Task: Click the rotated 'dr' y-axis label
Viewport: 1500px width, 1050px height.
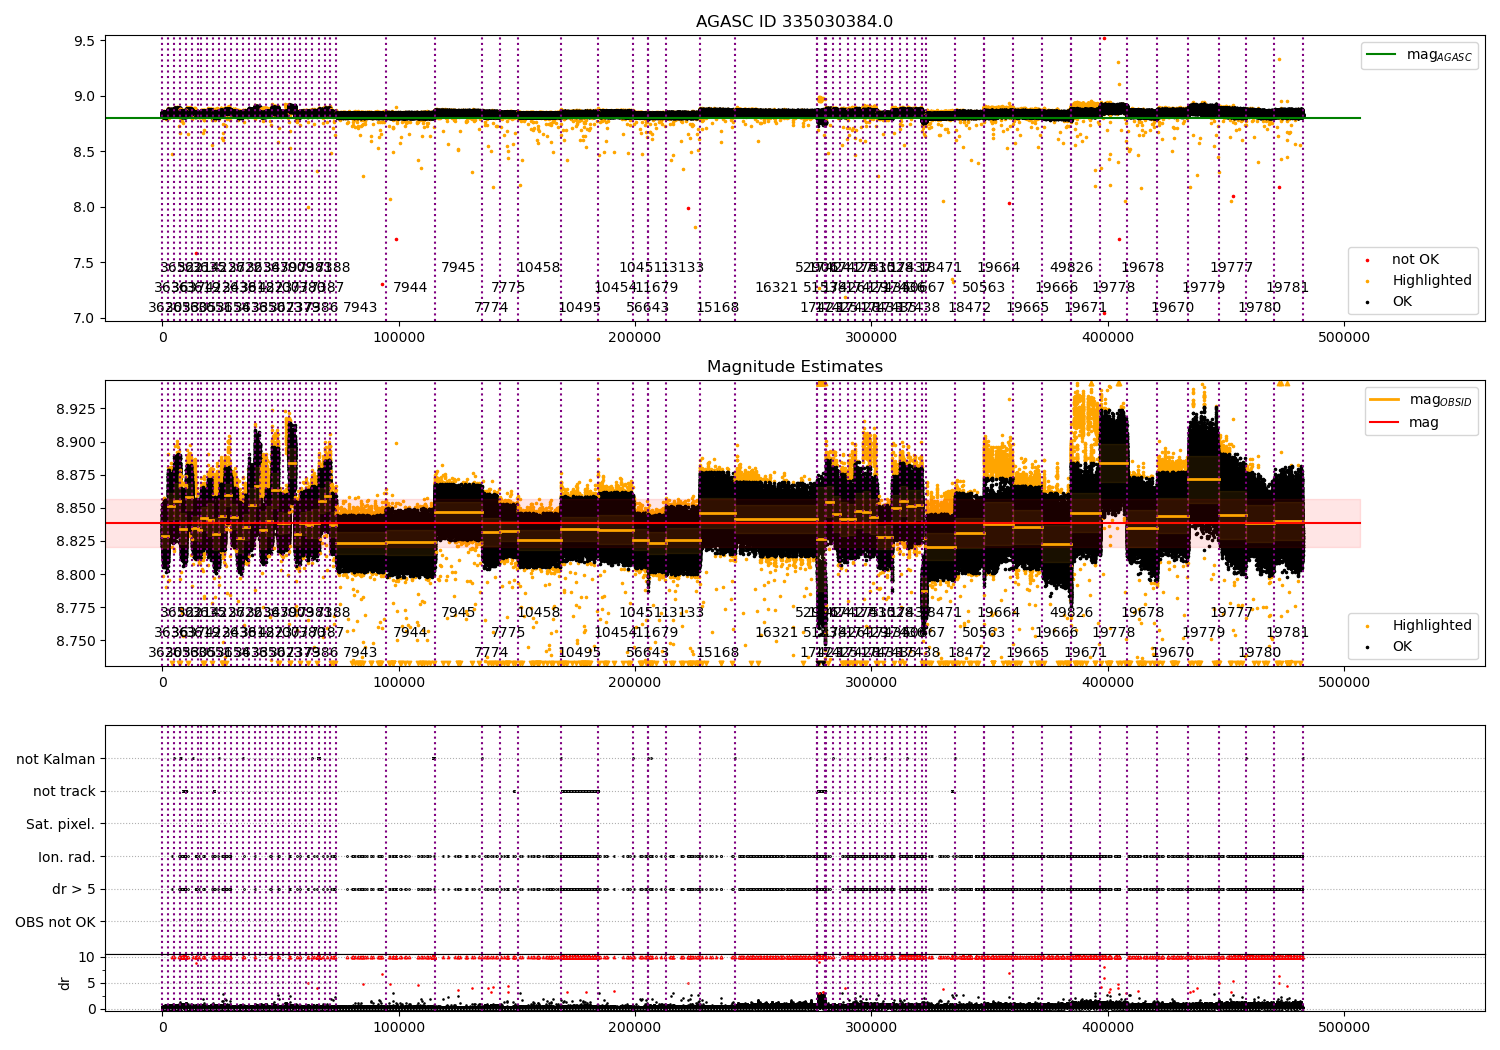Action: [x=65, y=983]
